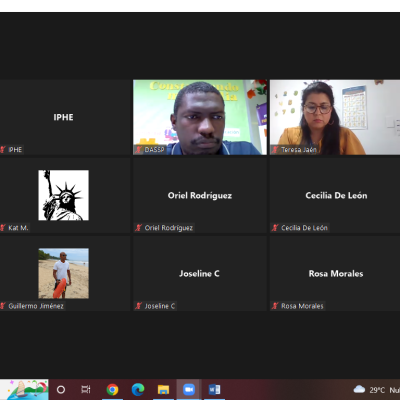
Task: Open File Explorer from the taskbar
Action: tap(163, 389)
